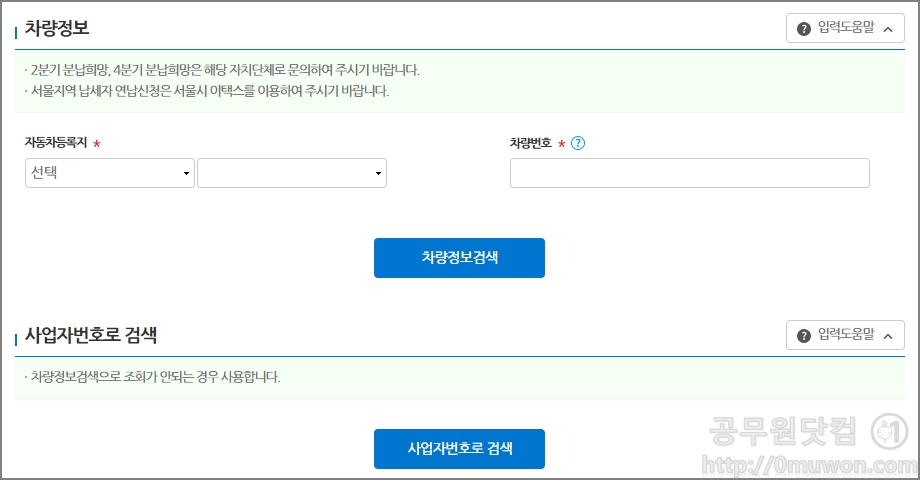Click the 사업자번호로 검색 button
The width and height of the screenshot is (920, 480).
[459, 449]
